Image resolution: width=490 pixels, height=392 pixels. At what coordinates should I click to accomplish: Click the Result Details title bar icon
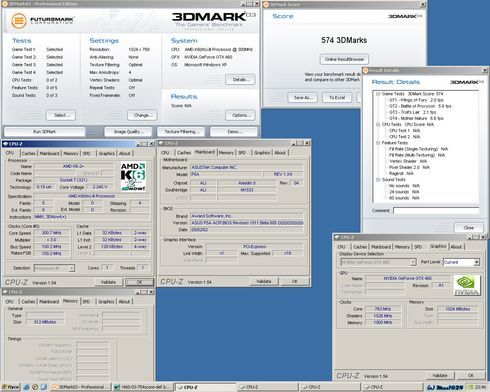[x=365, y=70]
